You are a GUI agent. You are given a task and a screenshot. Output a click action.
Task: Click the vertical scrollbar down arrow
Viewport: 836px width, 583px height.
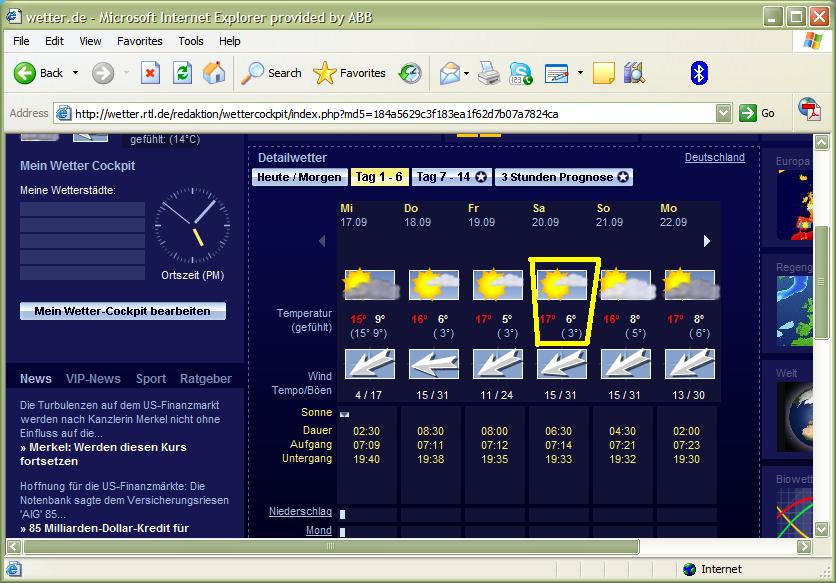(822, 529)
